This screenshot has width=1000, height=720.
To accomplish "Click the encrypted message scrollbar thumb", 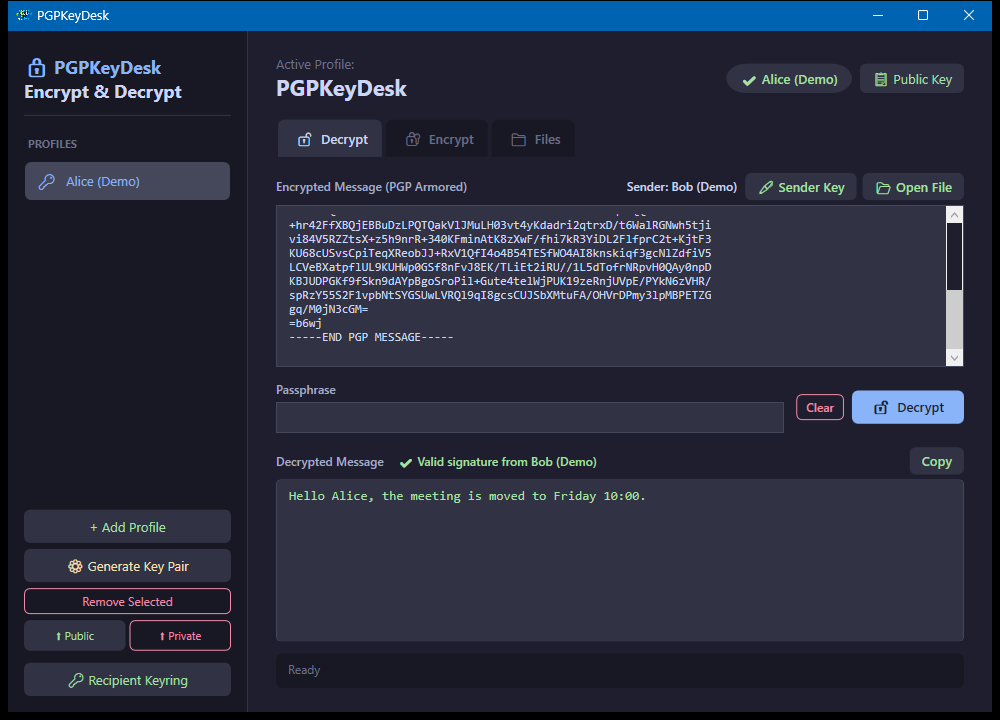I will (x=955, y=256).
